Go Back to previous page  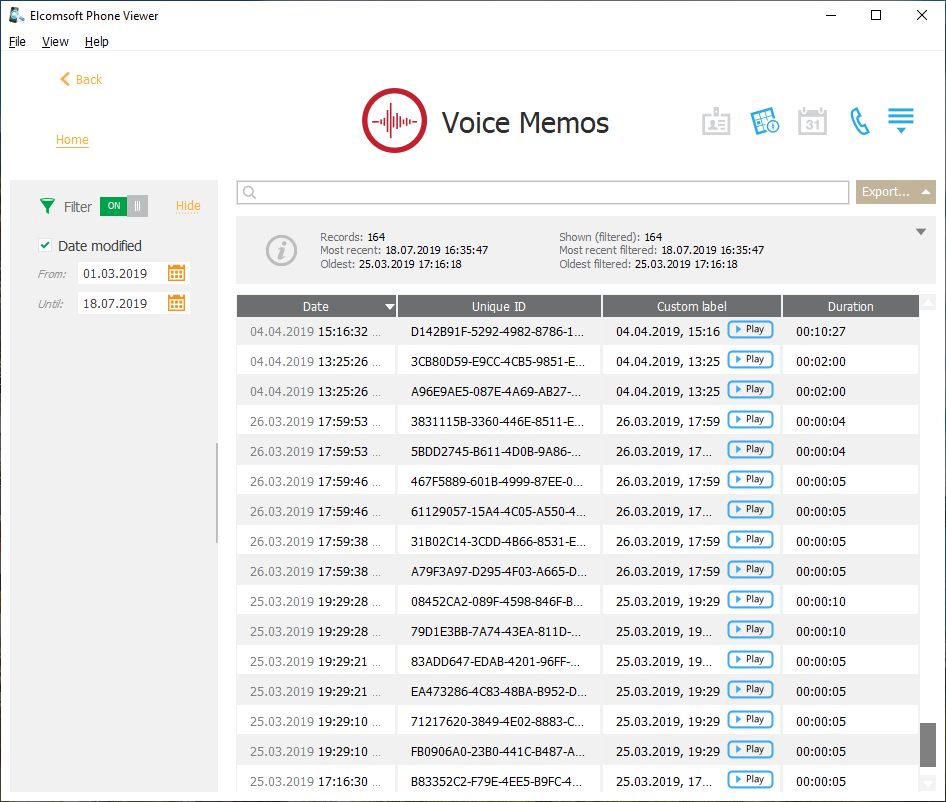point(81,79)
